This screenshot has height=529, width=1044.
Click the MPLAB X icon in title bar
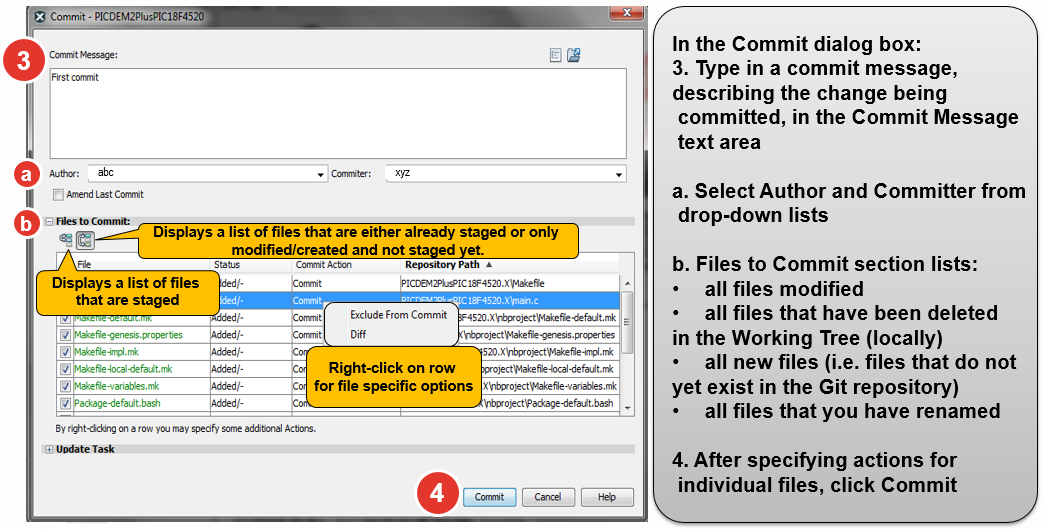coord(39,17)
